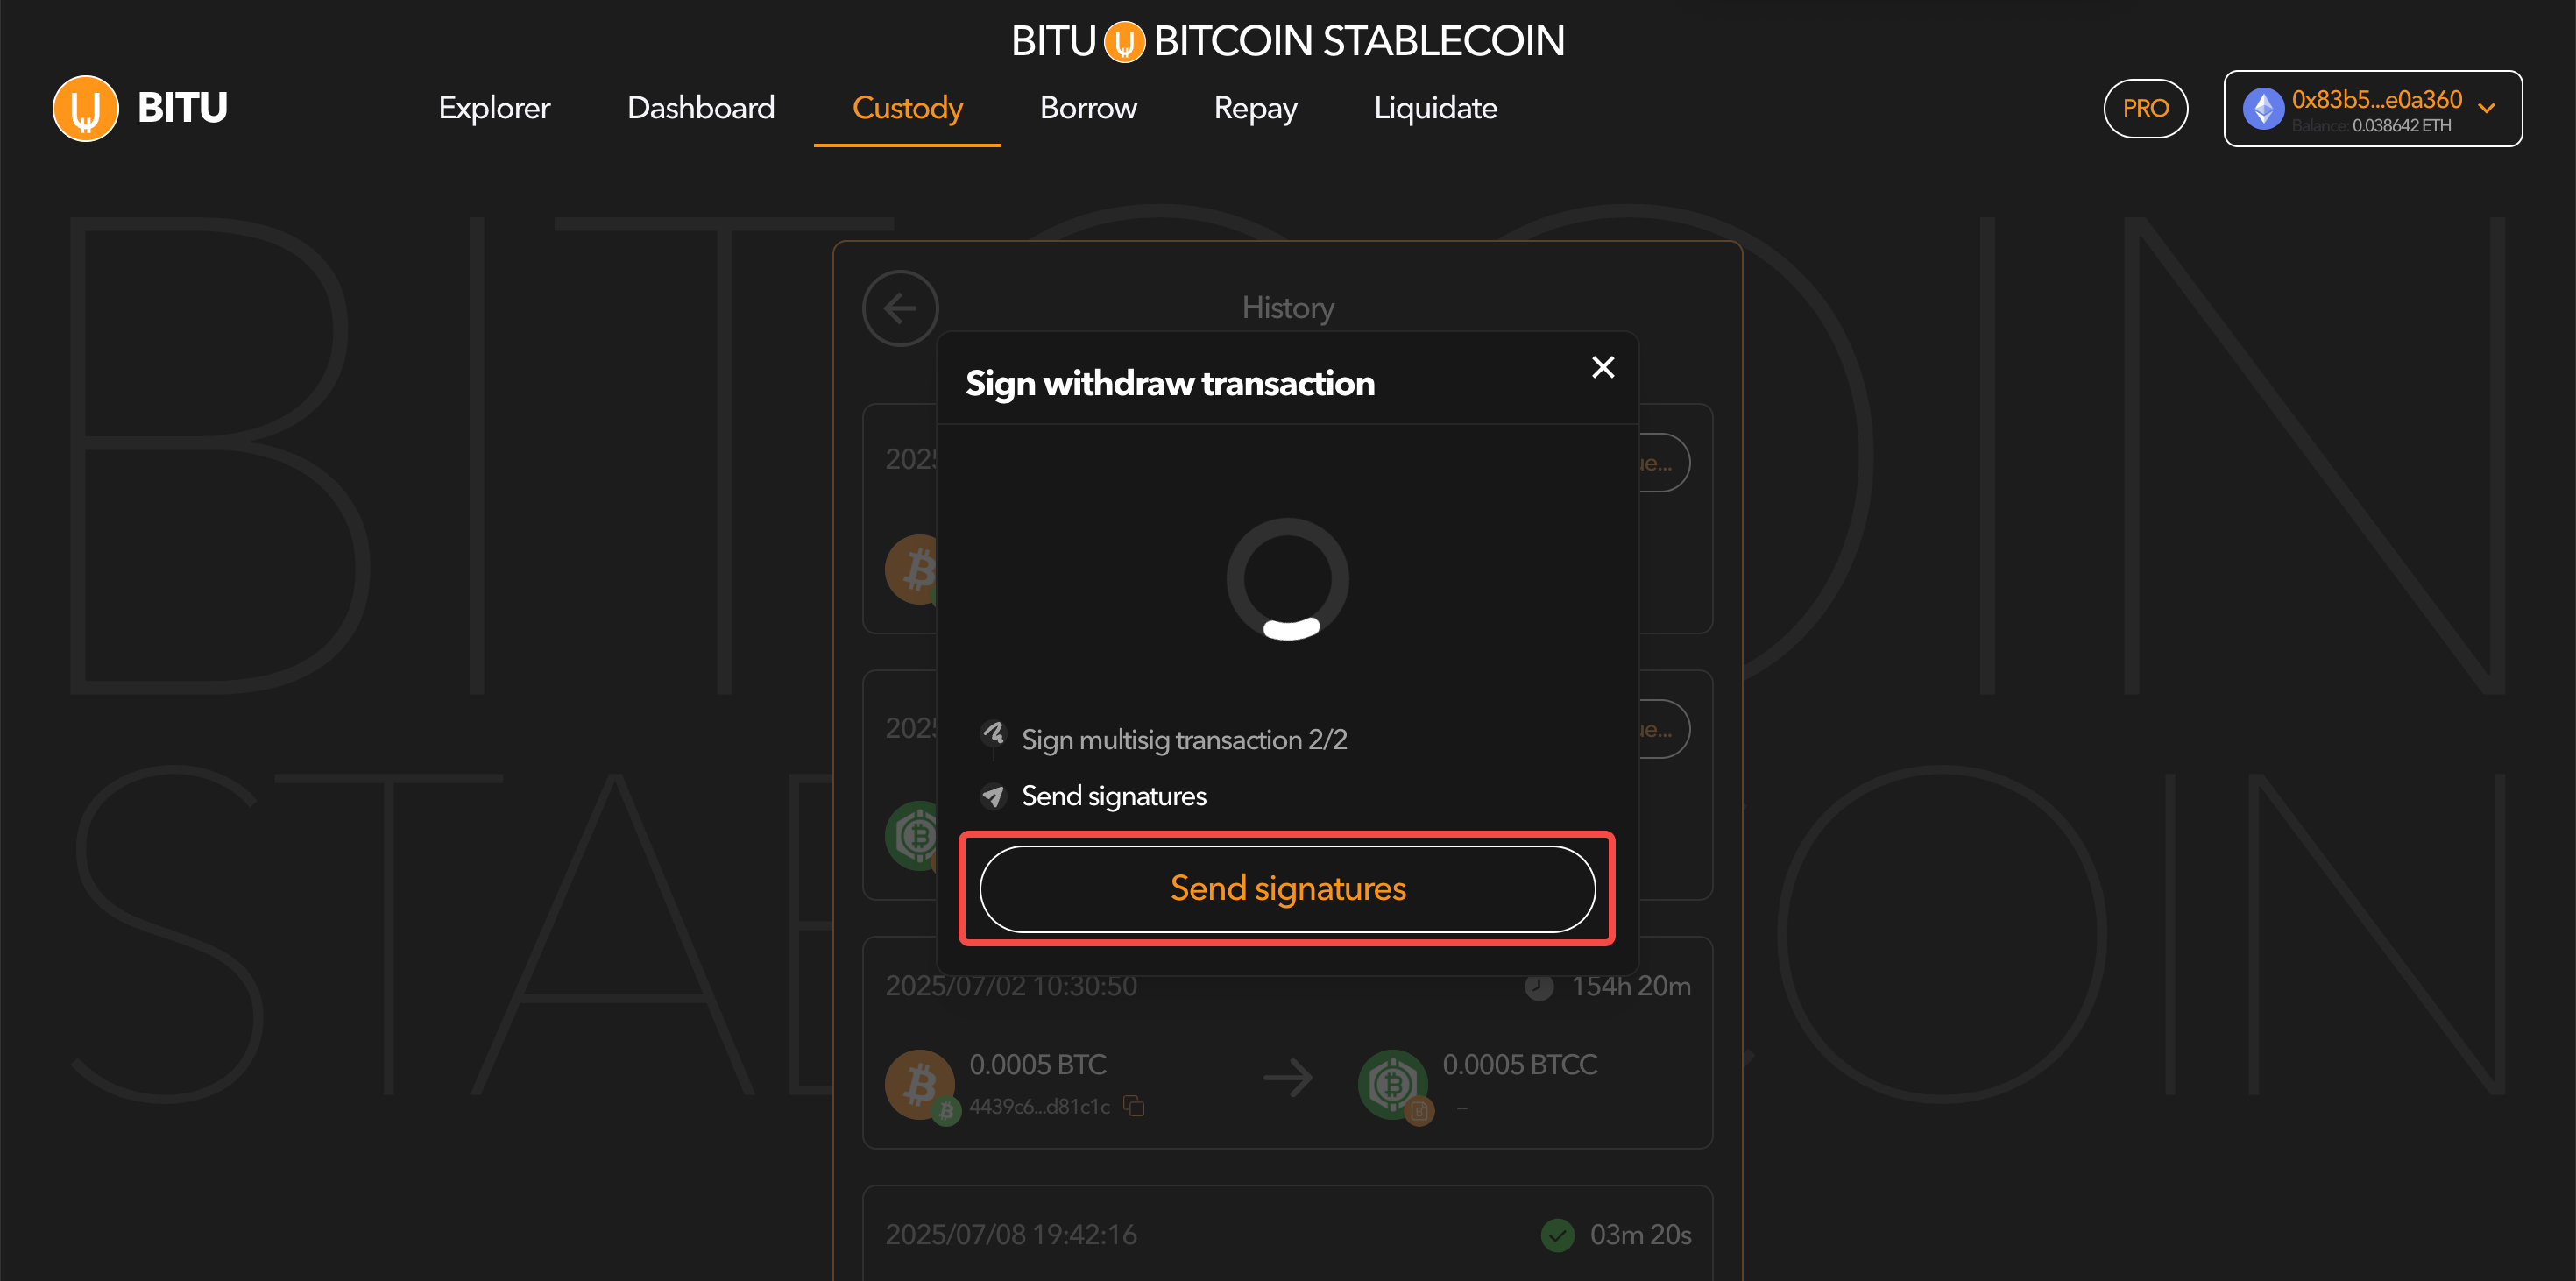Click the back arrow in History
Viewport: 2576px width, 1281px height.
900,308
